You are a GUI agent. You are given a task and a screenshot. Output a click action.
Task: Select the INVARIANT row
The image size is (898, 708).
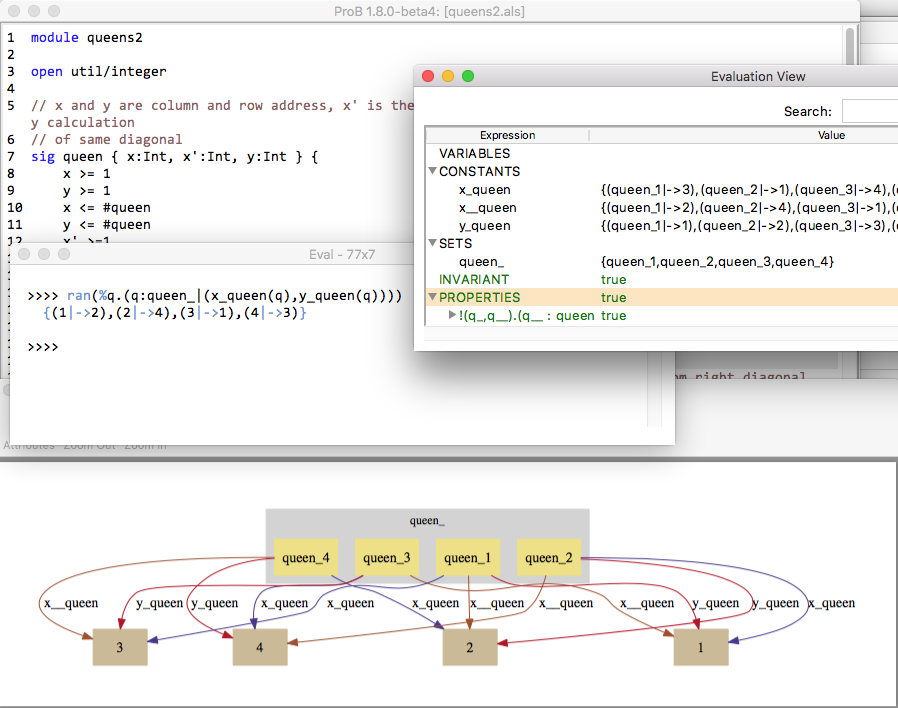474,280
